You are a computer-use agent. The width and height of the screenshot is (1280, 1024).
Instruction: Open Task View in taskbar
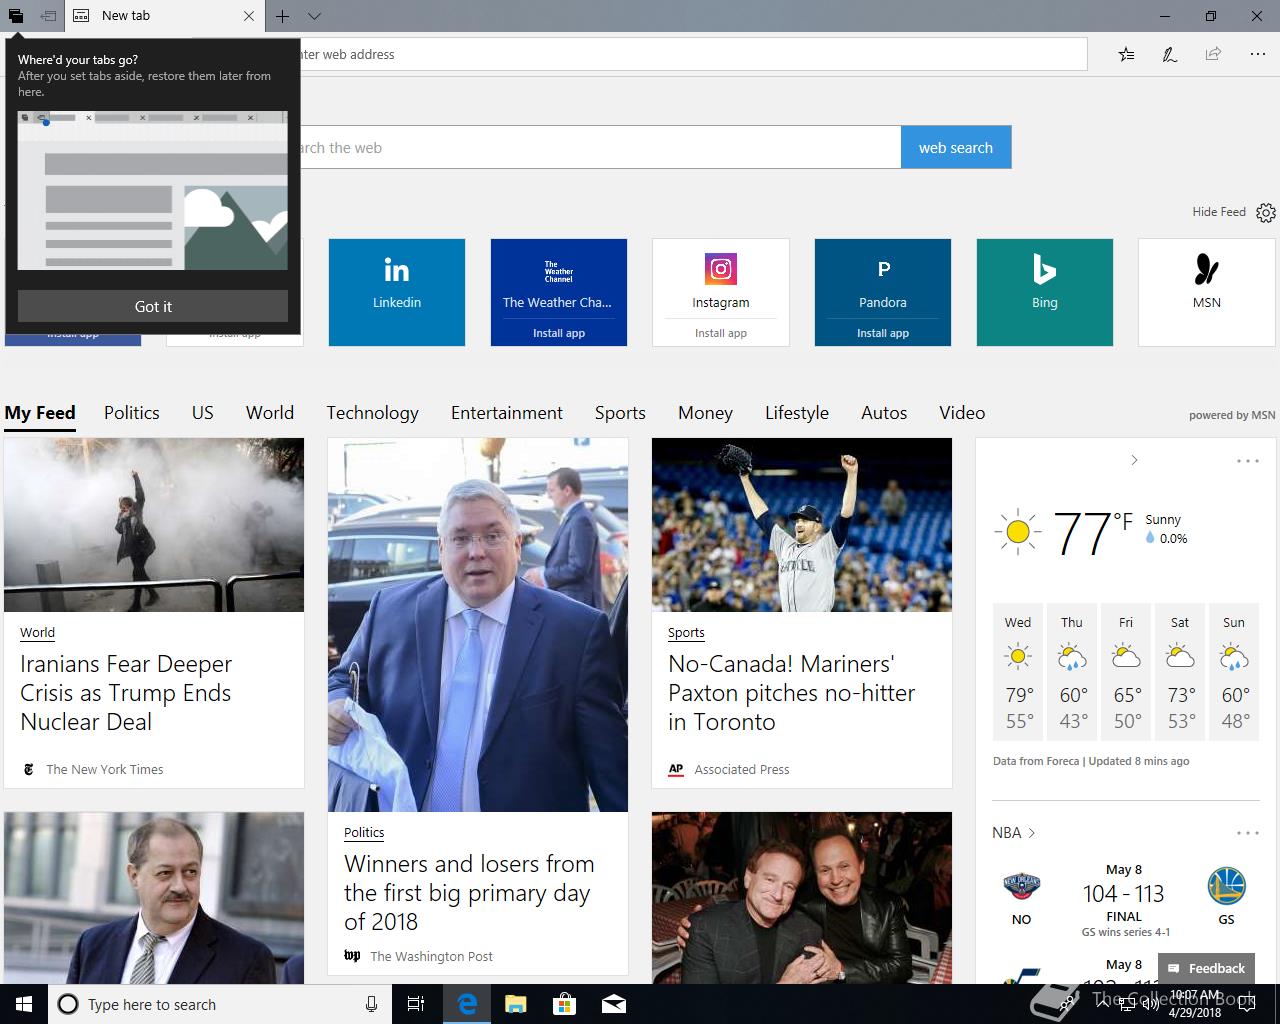click(416, 1004)
